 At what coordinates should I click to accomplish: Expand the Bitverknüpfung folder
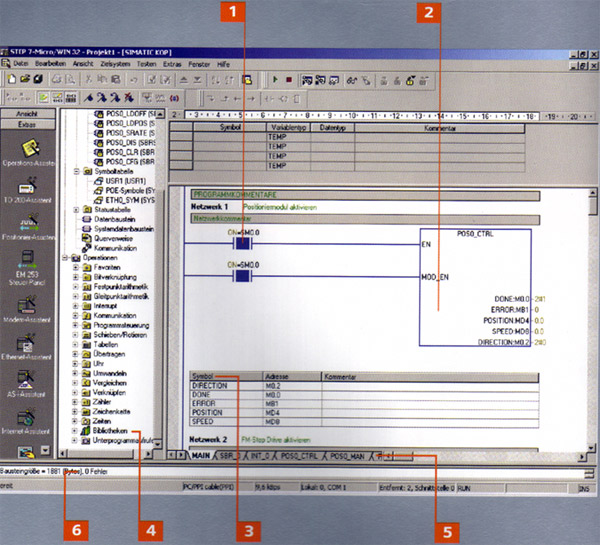(75, 277)
